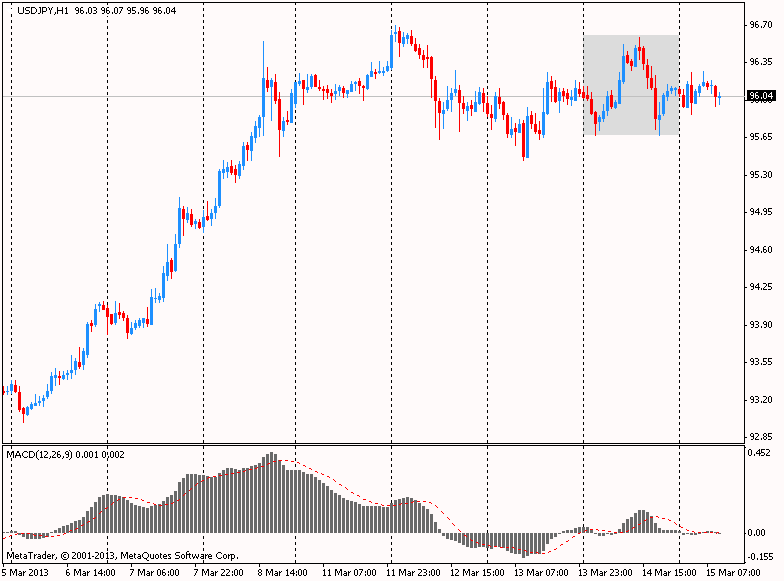Click the 94.25 price scale label
This screenshot has width=784, height=581.
pos(760,287)
